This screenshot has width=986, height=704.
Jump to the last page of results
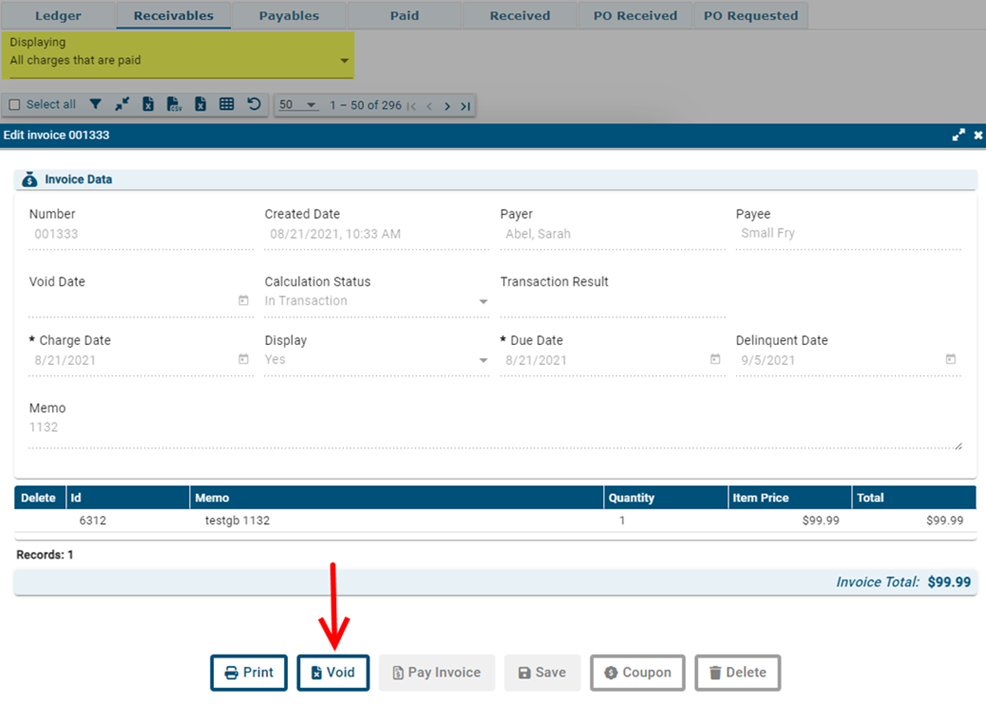465,106
